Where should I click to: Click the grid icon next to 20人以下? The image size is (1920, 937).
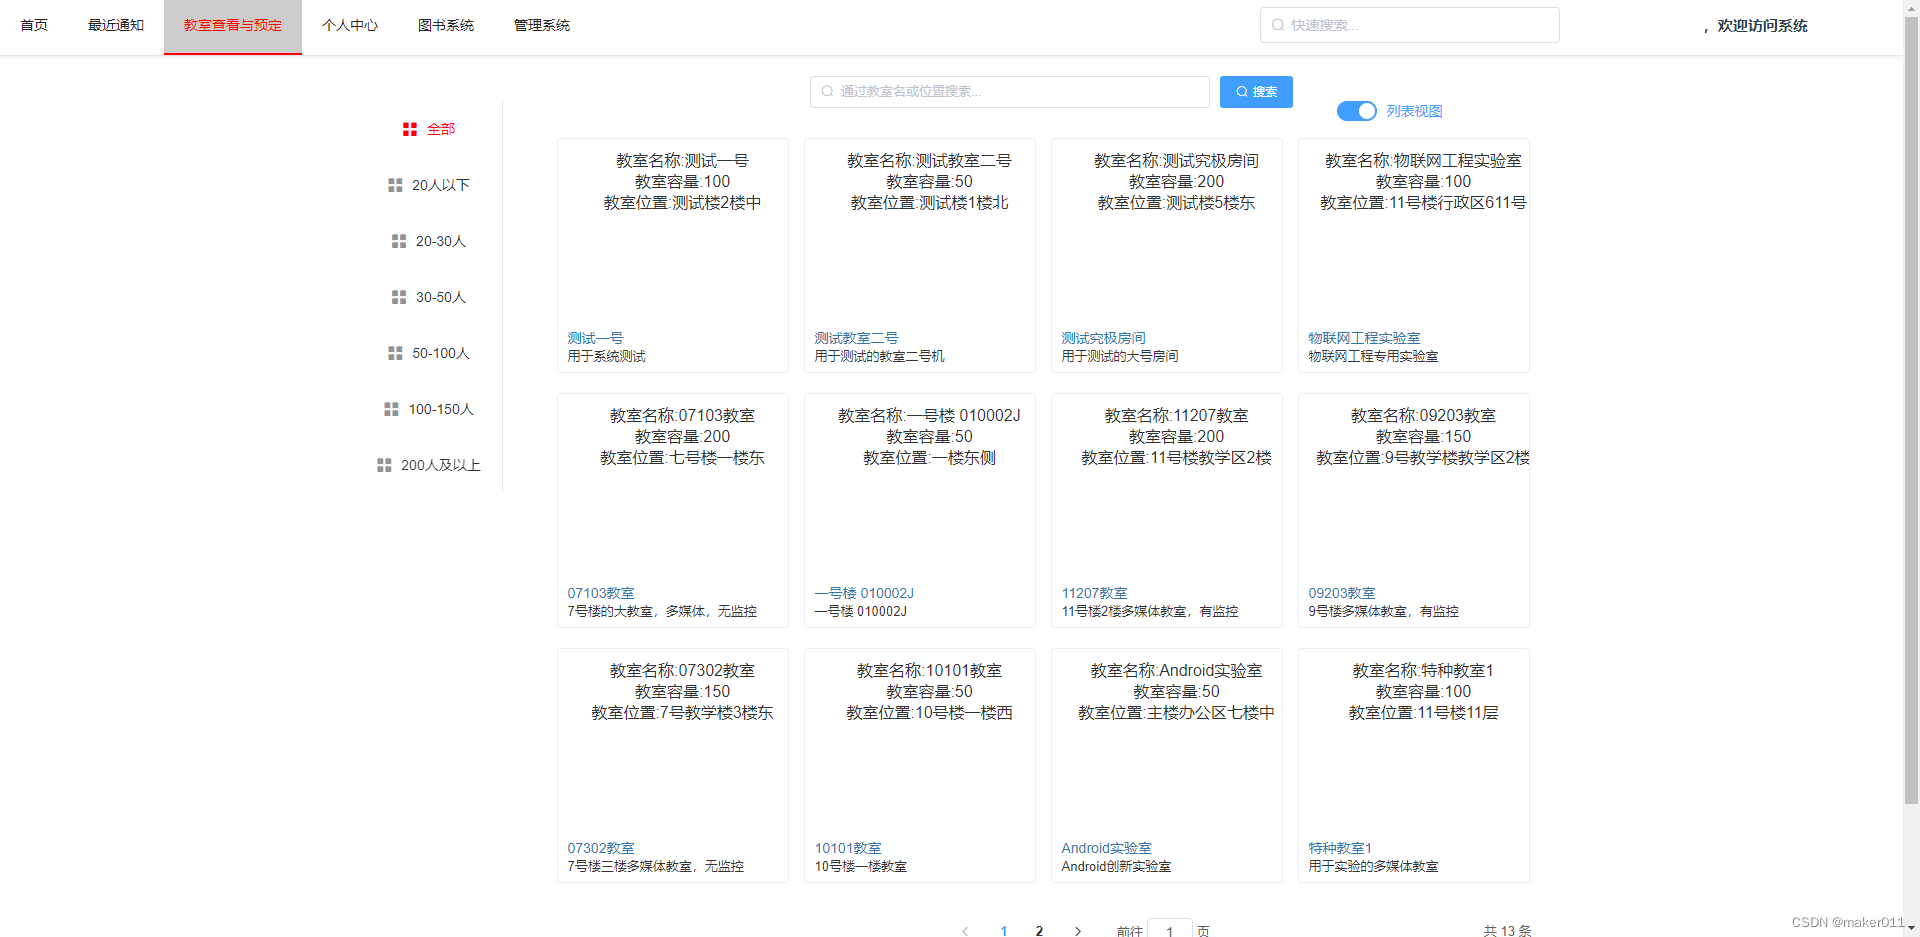click(394, 184)
